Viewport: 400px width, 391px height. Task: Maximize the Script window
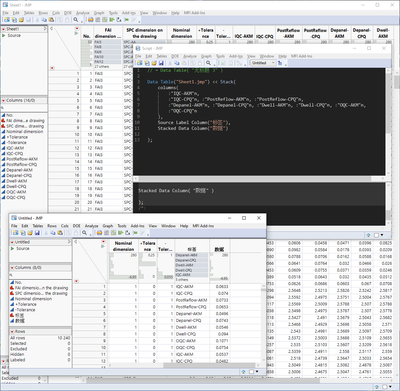(369, 48)
